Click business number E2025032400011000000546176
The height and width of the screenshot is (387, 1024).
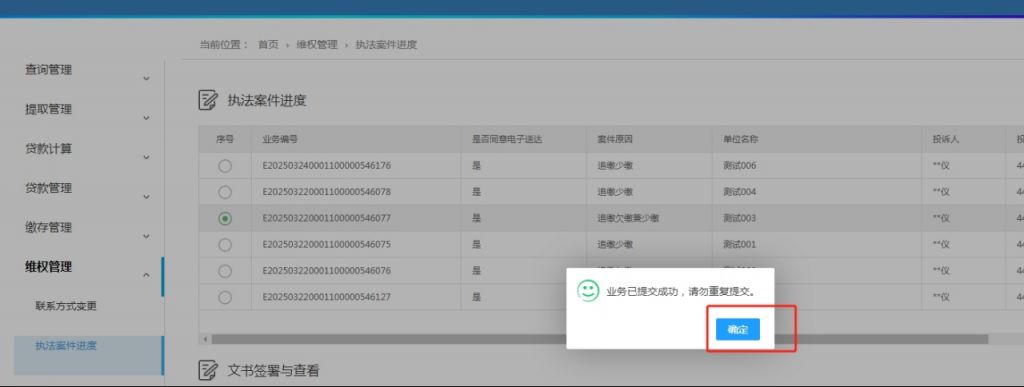click(x=327, y=166)
